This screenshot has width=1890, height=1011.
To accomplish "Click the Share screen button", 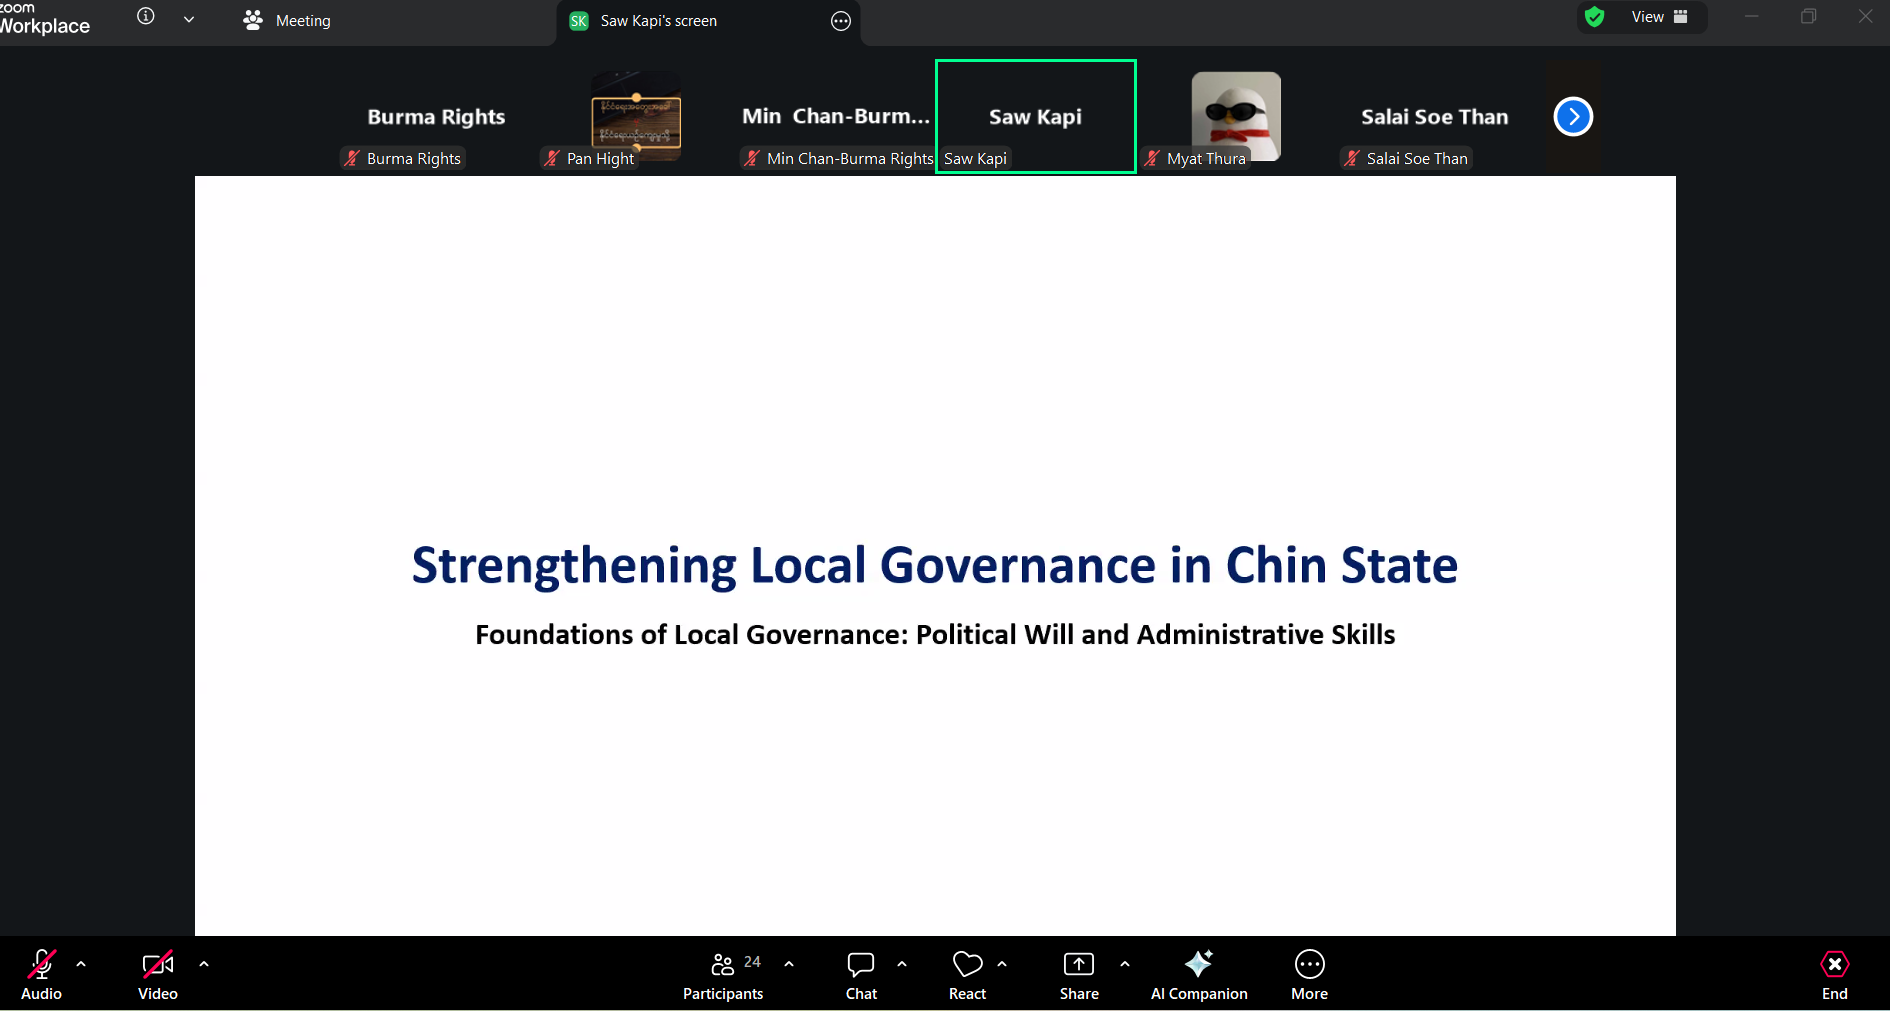I will [x=1079, y=975].
